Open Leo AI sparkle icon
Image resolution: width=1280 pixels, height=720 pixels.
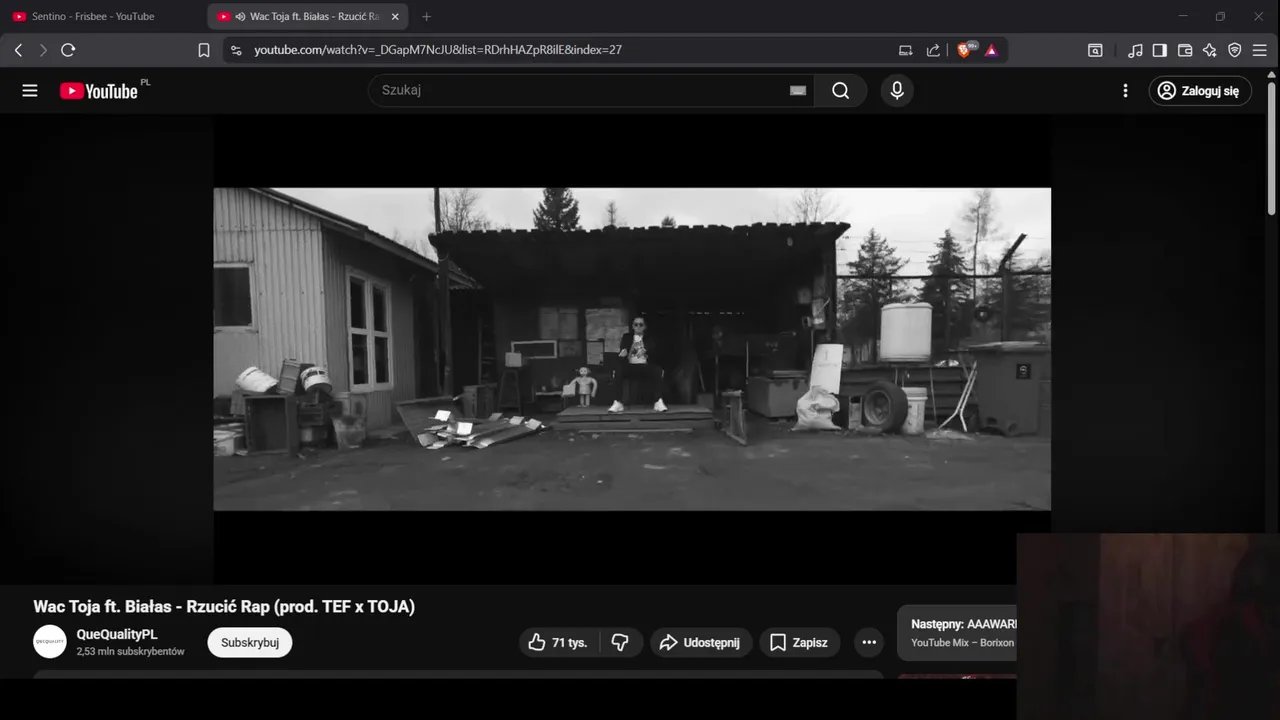tap(1210, 50)
